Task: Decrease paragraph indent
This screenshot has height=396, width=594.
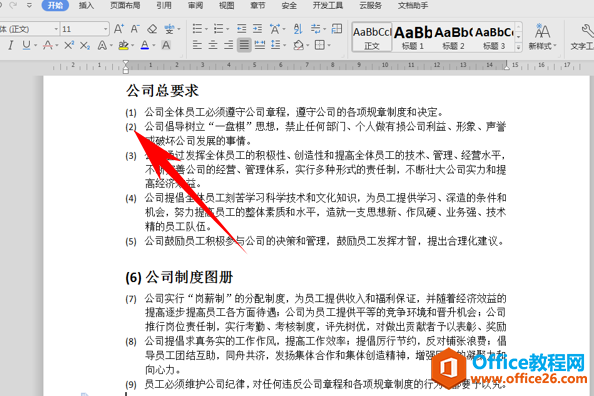Action: point(241,29)
